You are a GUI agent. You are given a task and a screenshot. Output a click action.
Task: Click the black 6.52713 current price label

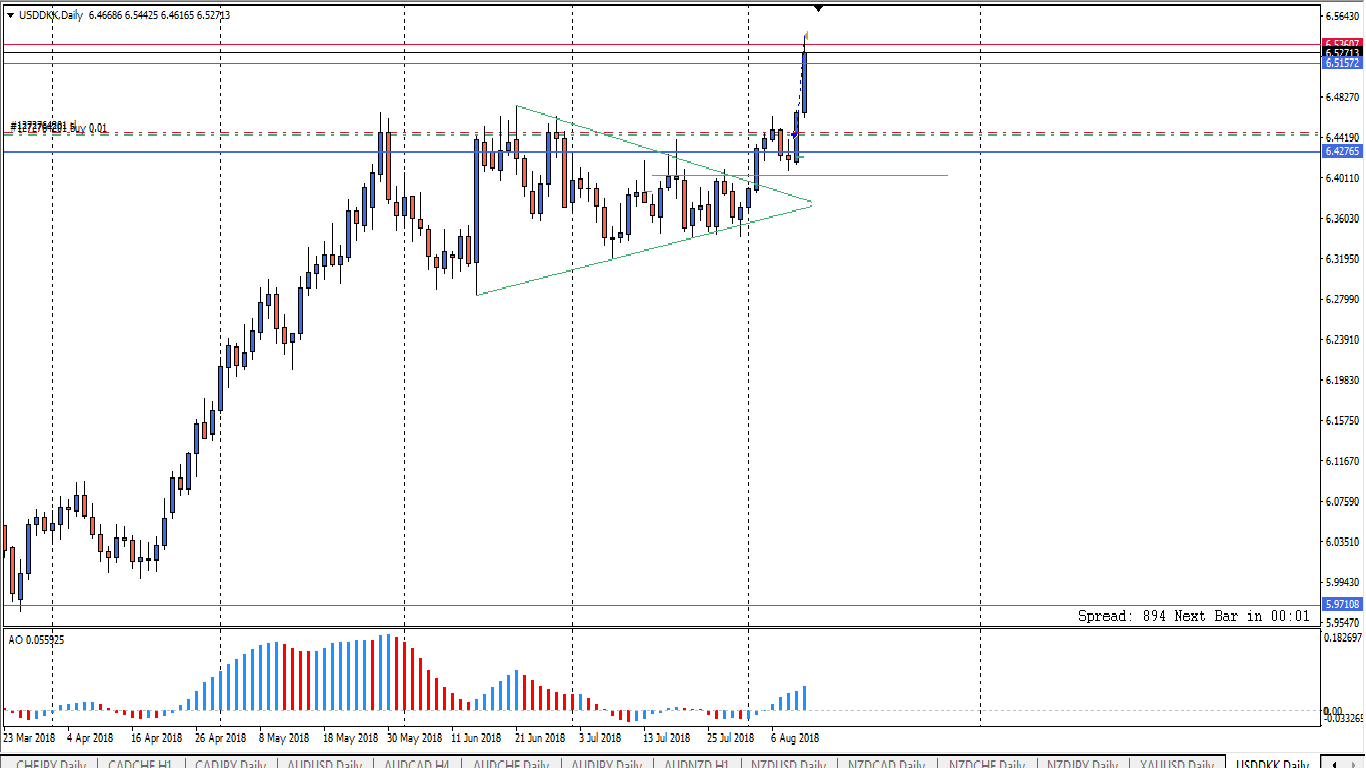tap(1342, 52)
